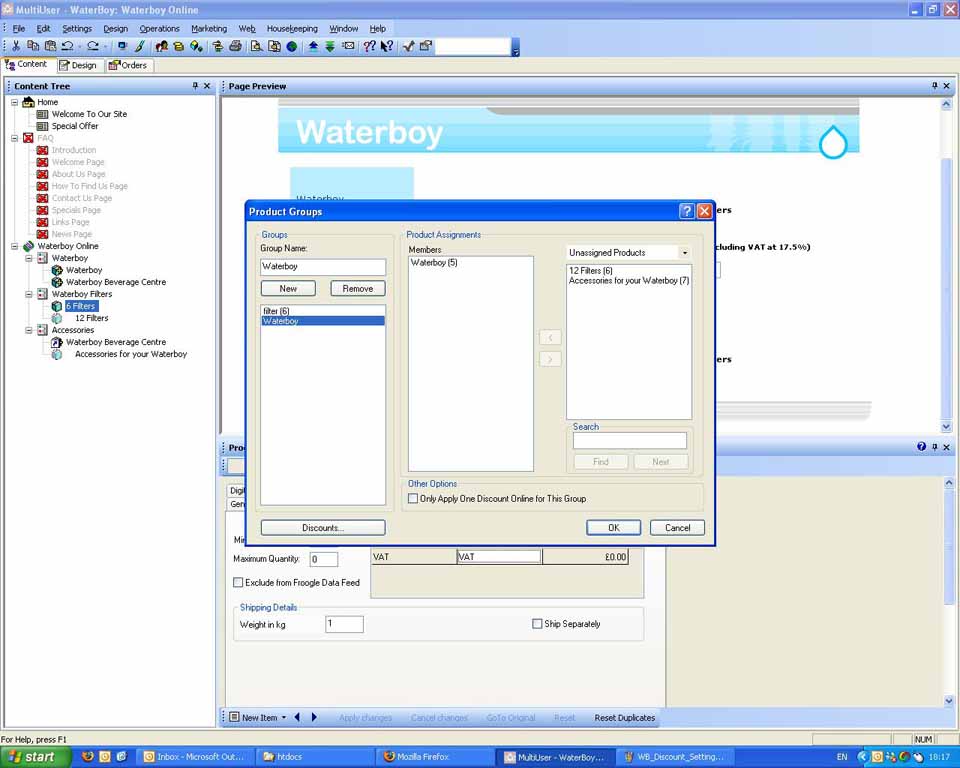Viewport: 960px width, 768px height.
Task: Tick Exclude from Froogle Data Feed
Action: 238,582
